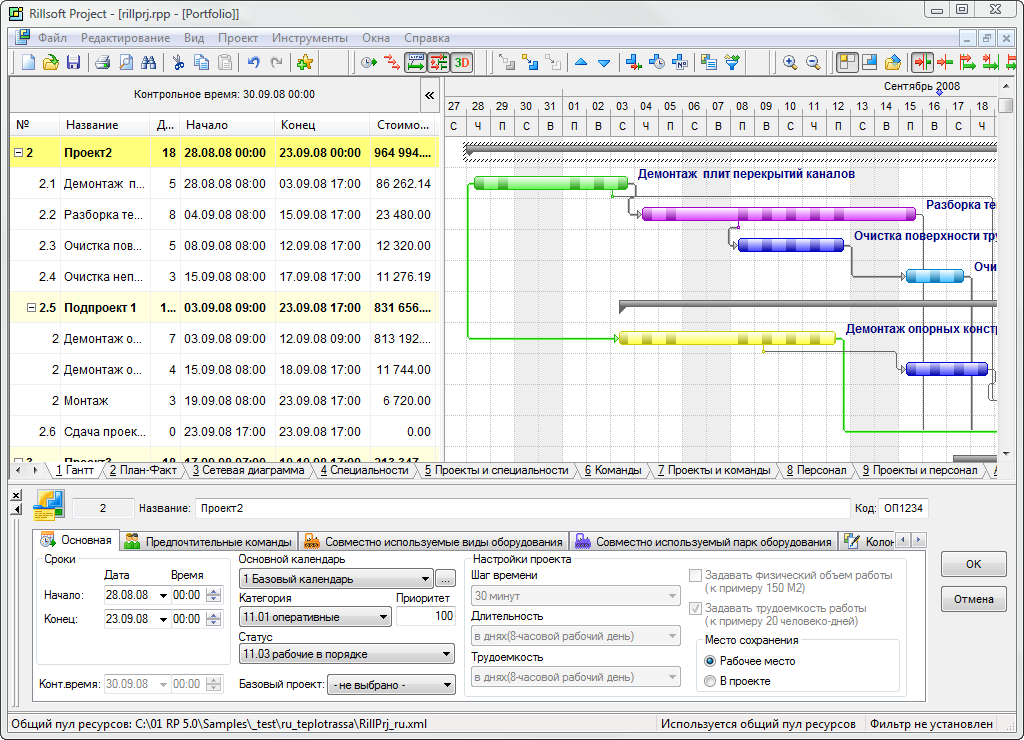Screen dimensions: 1024x740
Task: Click the zoom in magnifier icon
Action: click(x=790, y=62)
